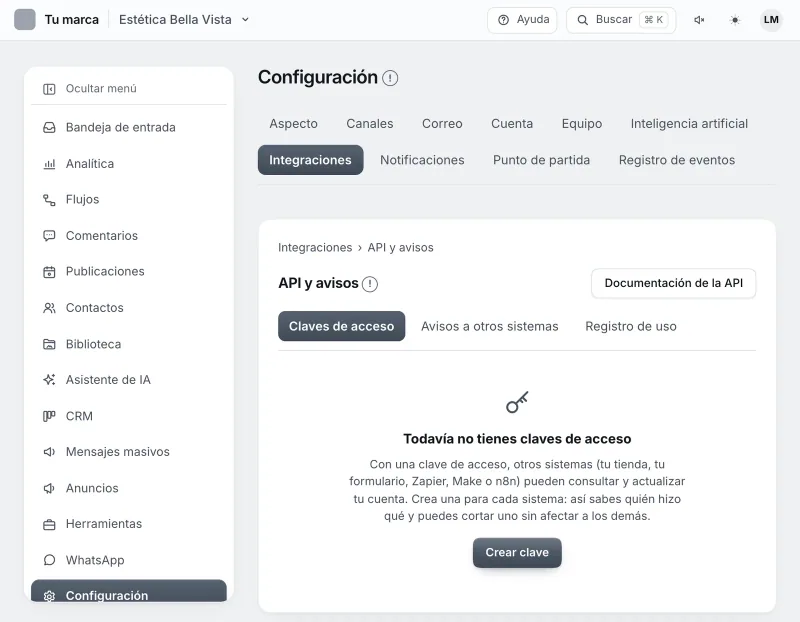
Task: Open Contactos in sidebar
Action: 129,308
